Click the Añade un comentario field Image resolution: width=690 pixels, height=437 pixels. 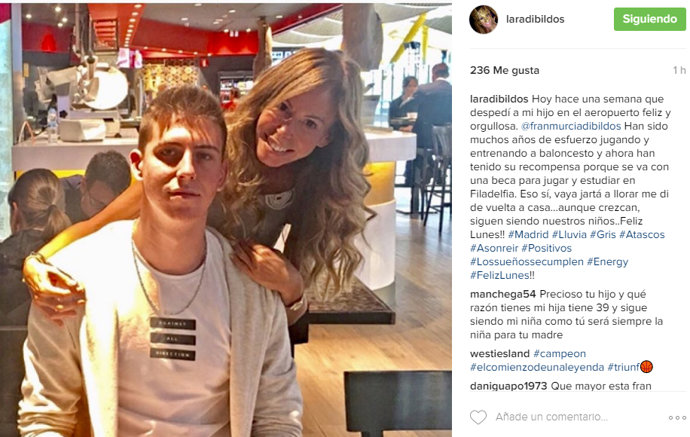pos(552,417)
